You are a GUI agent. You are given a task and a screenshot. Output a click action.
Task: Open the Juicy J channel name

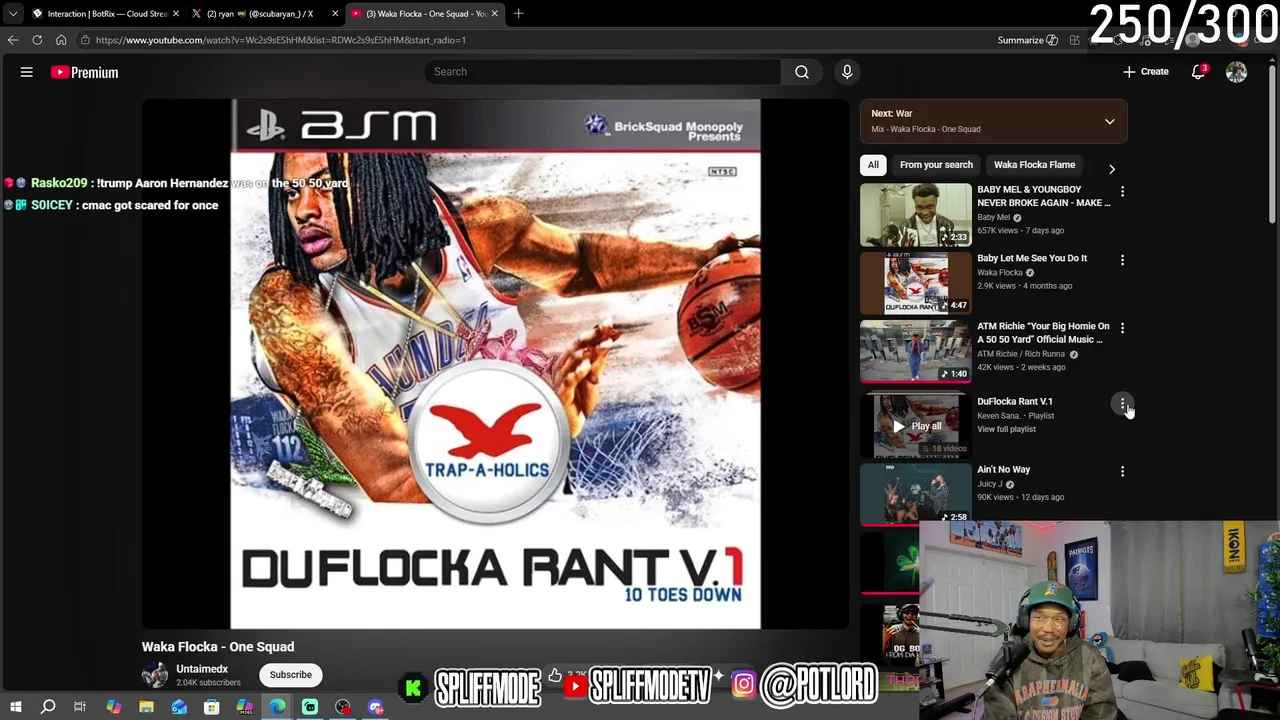point(989,484)
